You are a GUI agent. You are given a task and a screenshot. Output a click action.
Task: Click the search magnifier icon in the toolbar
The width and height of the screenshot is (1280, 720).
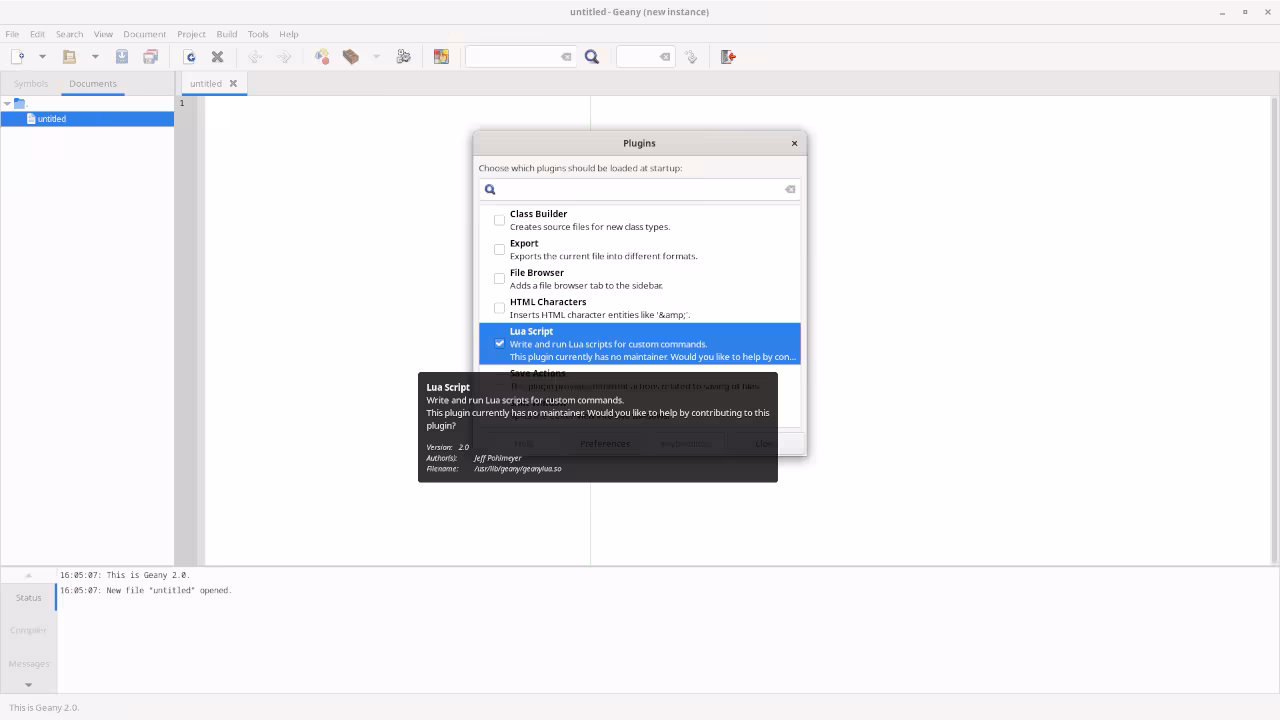click(592, 56)
